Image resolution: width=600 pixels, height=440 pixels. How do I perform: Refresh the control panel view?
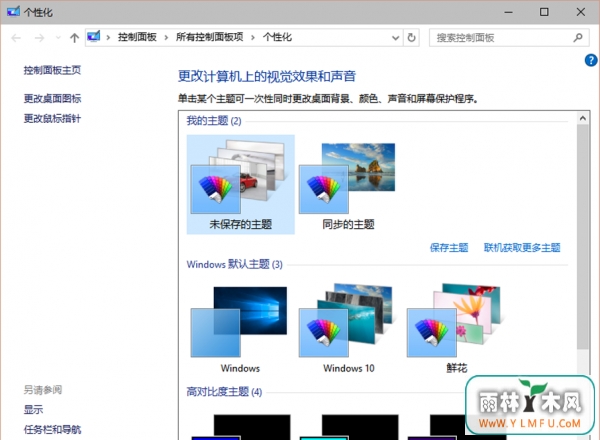coord(411,37)
